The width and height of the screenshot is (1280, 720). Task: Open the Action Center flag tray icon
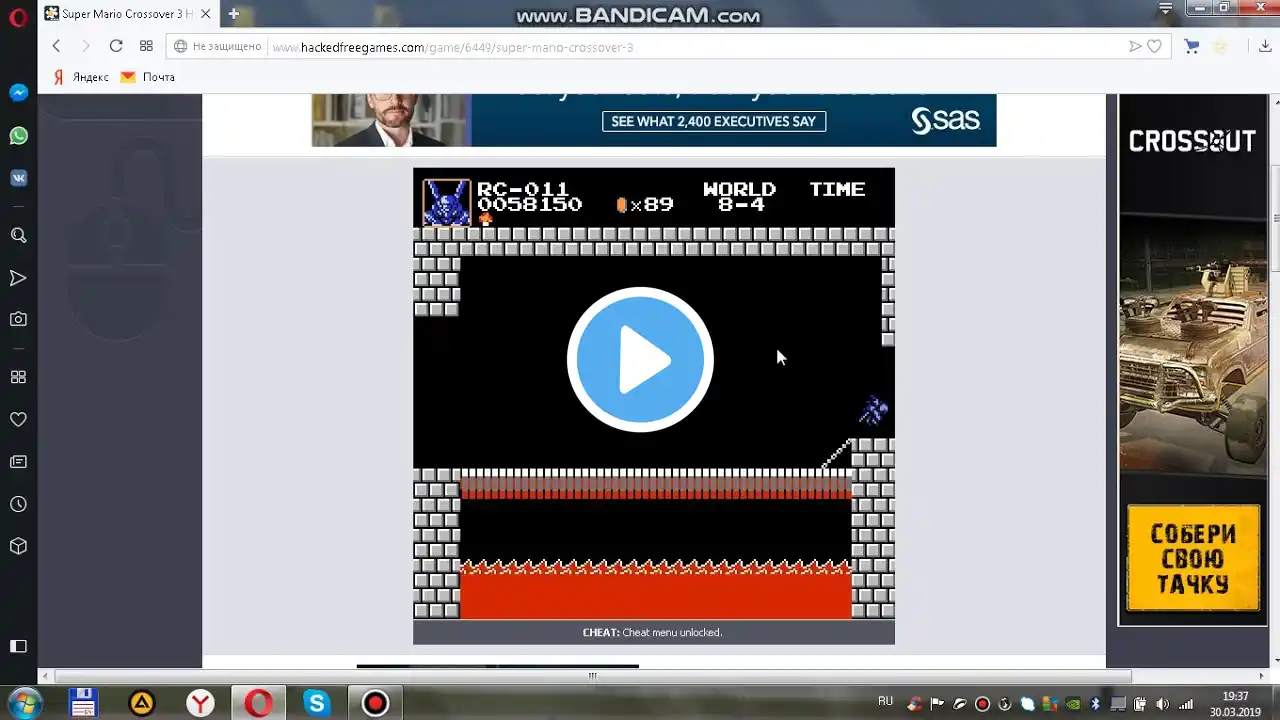point(936,703)
